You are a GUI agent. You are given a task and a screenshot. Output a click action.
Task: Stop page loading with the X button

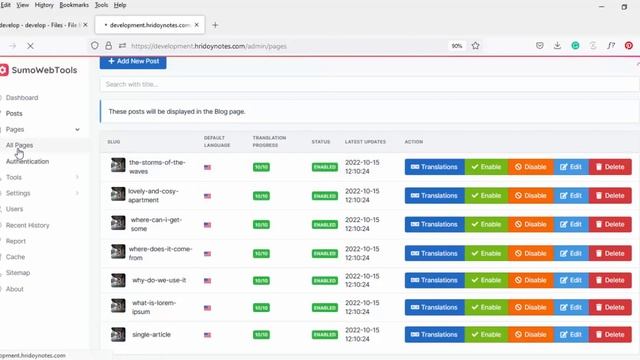click(30, 46)
